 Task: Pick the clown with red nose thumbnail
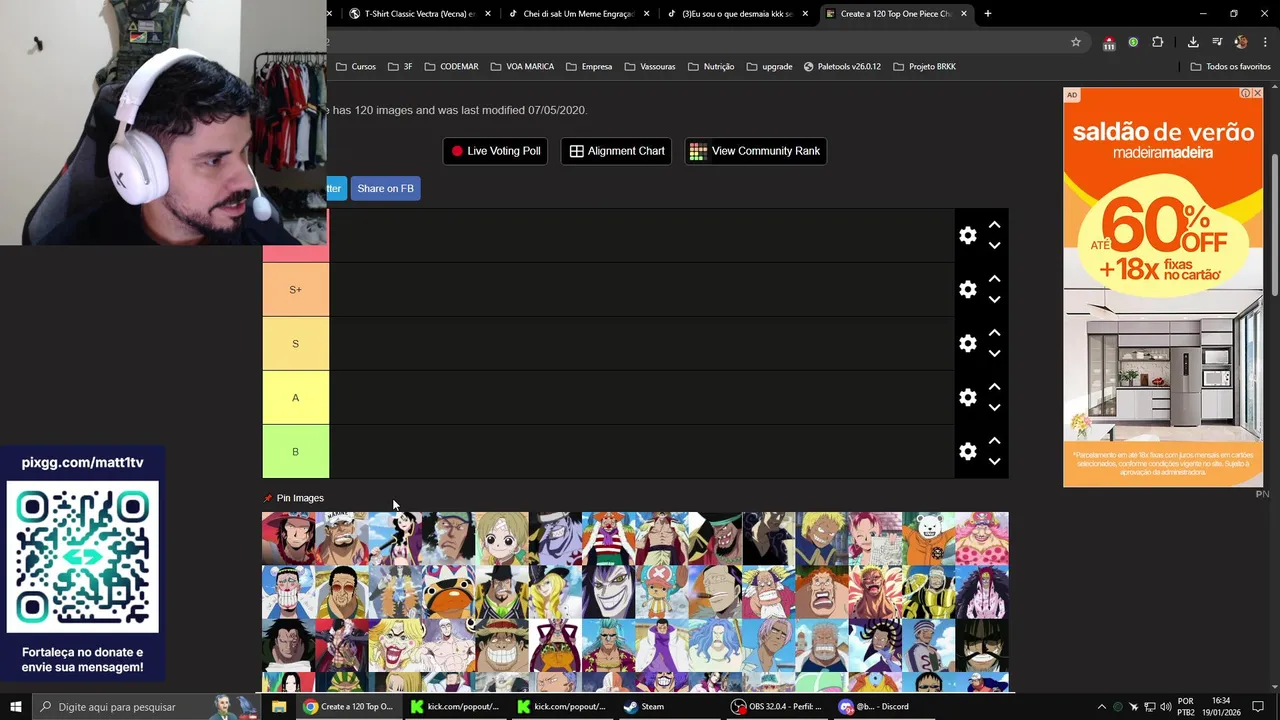coord(608,538)
